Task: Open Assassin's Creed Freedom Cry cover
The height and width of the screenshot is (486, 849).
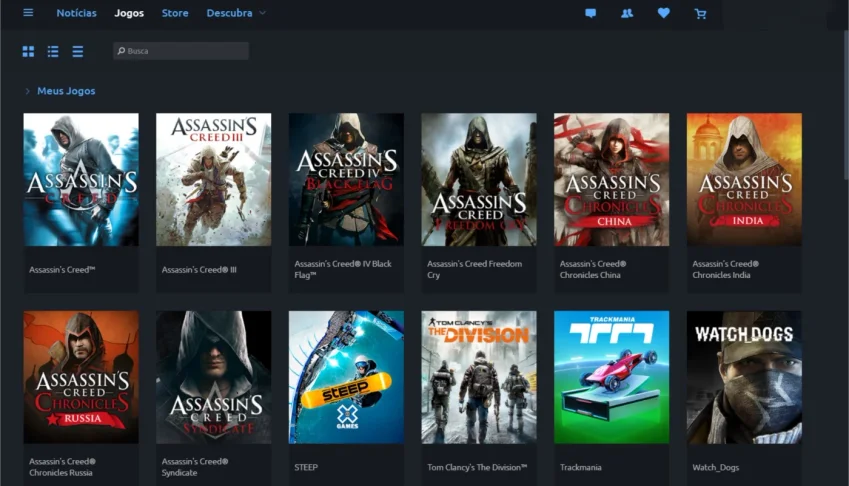Action: pos(479,179)
